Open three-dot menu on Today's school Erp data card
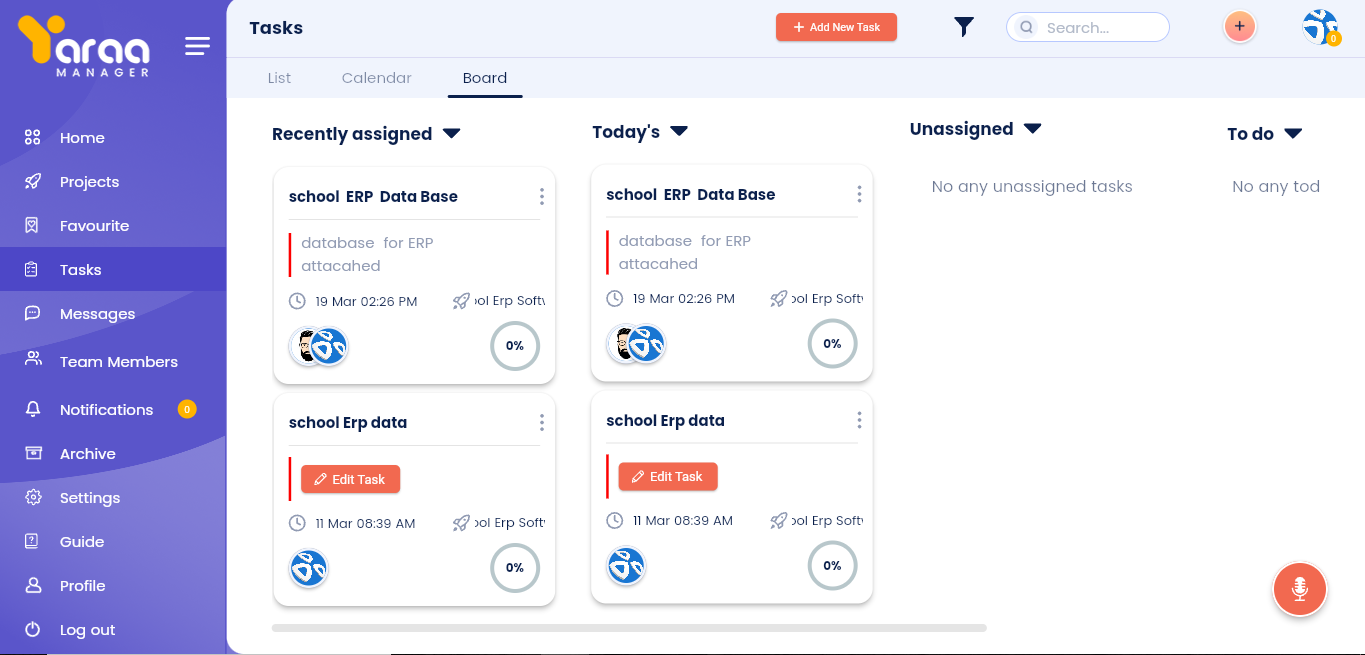The width and height of the screenshot is (1365, 655). pyautogui.click(x=858, y=420)
